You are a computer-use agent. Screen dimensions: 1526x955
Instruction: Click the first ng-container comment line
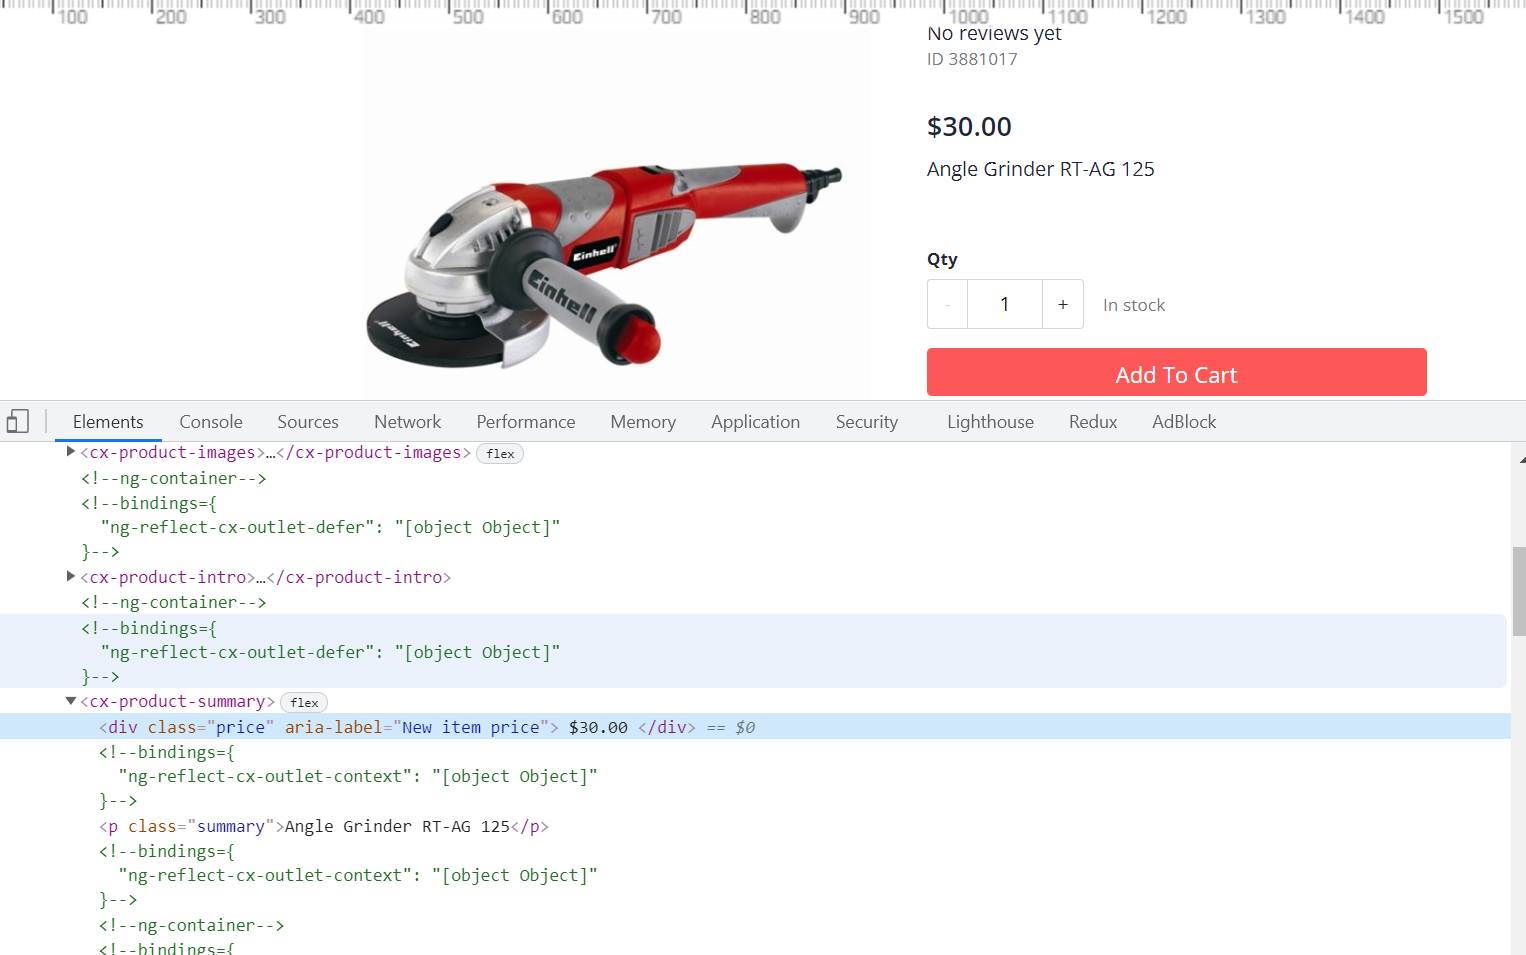[174, 478]
